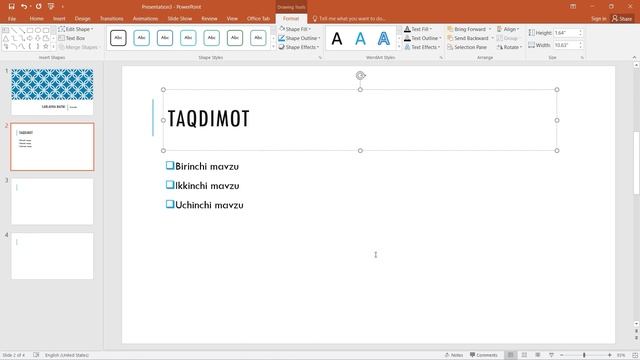Open the Shape Outline dropdown

point(299,38)
